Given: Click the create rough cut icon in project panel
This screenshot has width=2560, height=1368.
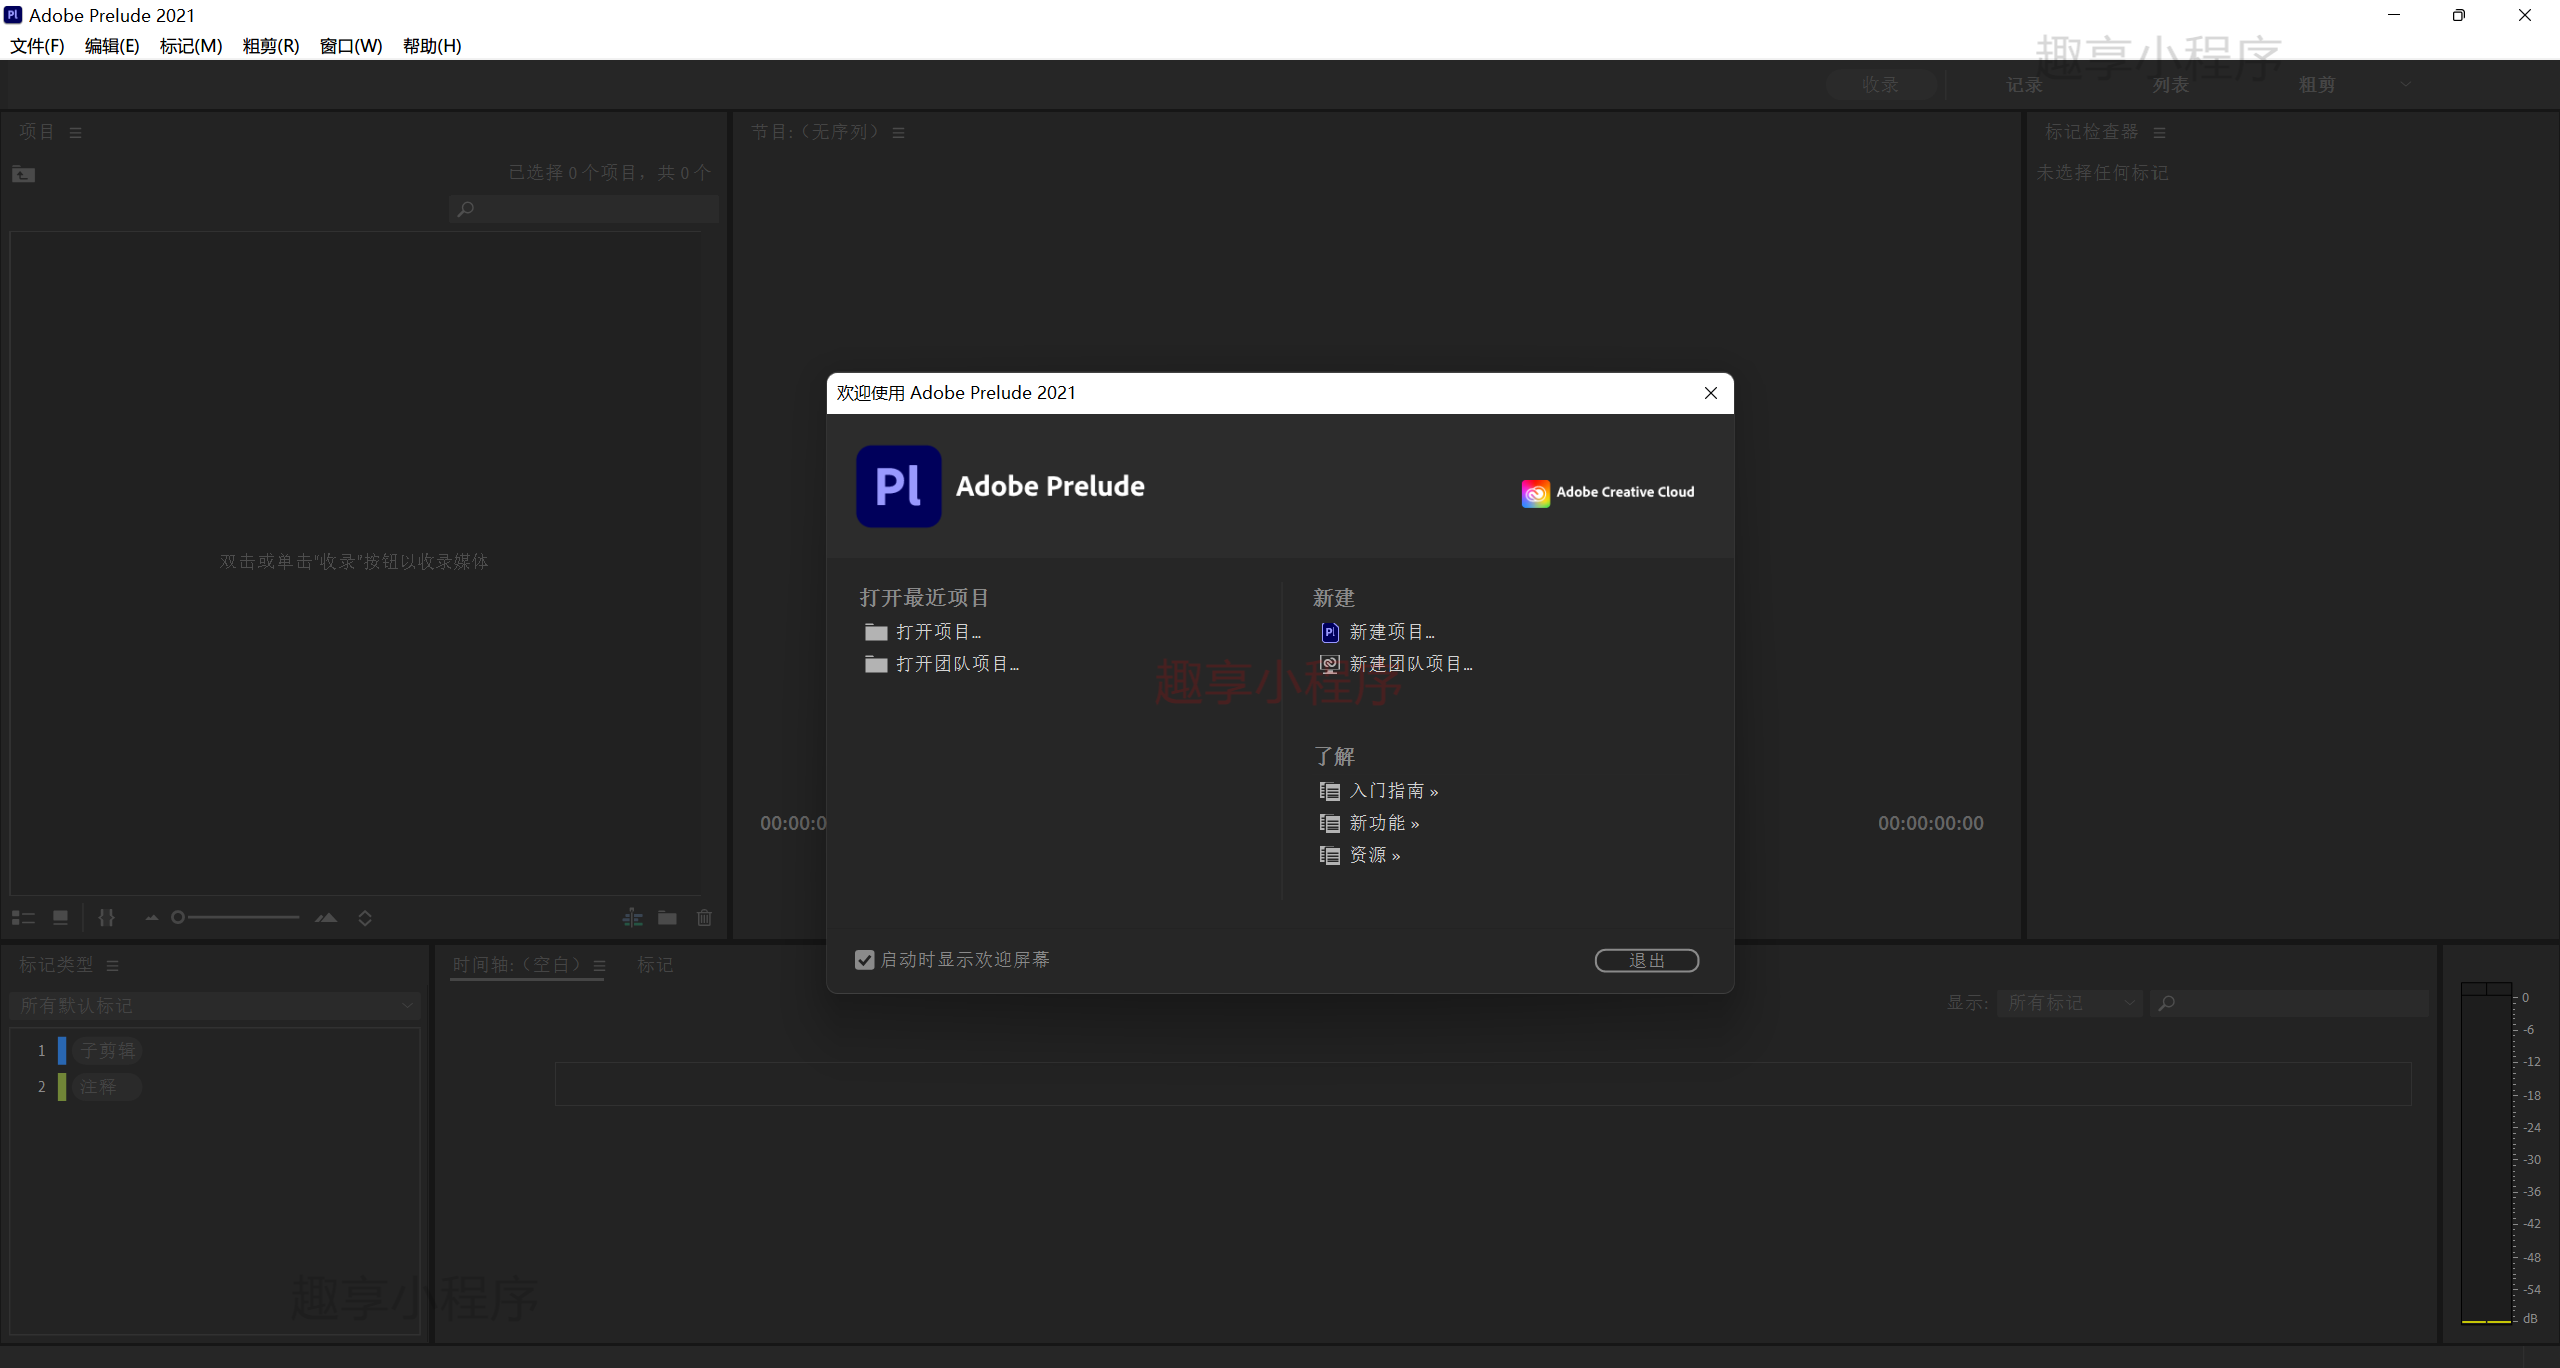Looking at the screenshot, I should click(x=633, y=918).
